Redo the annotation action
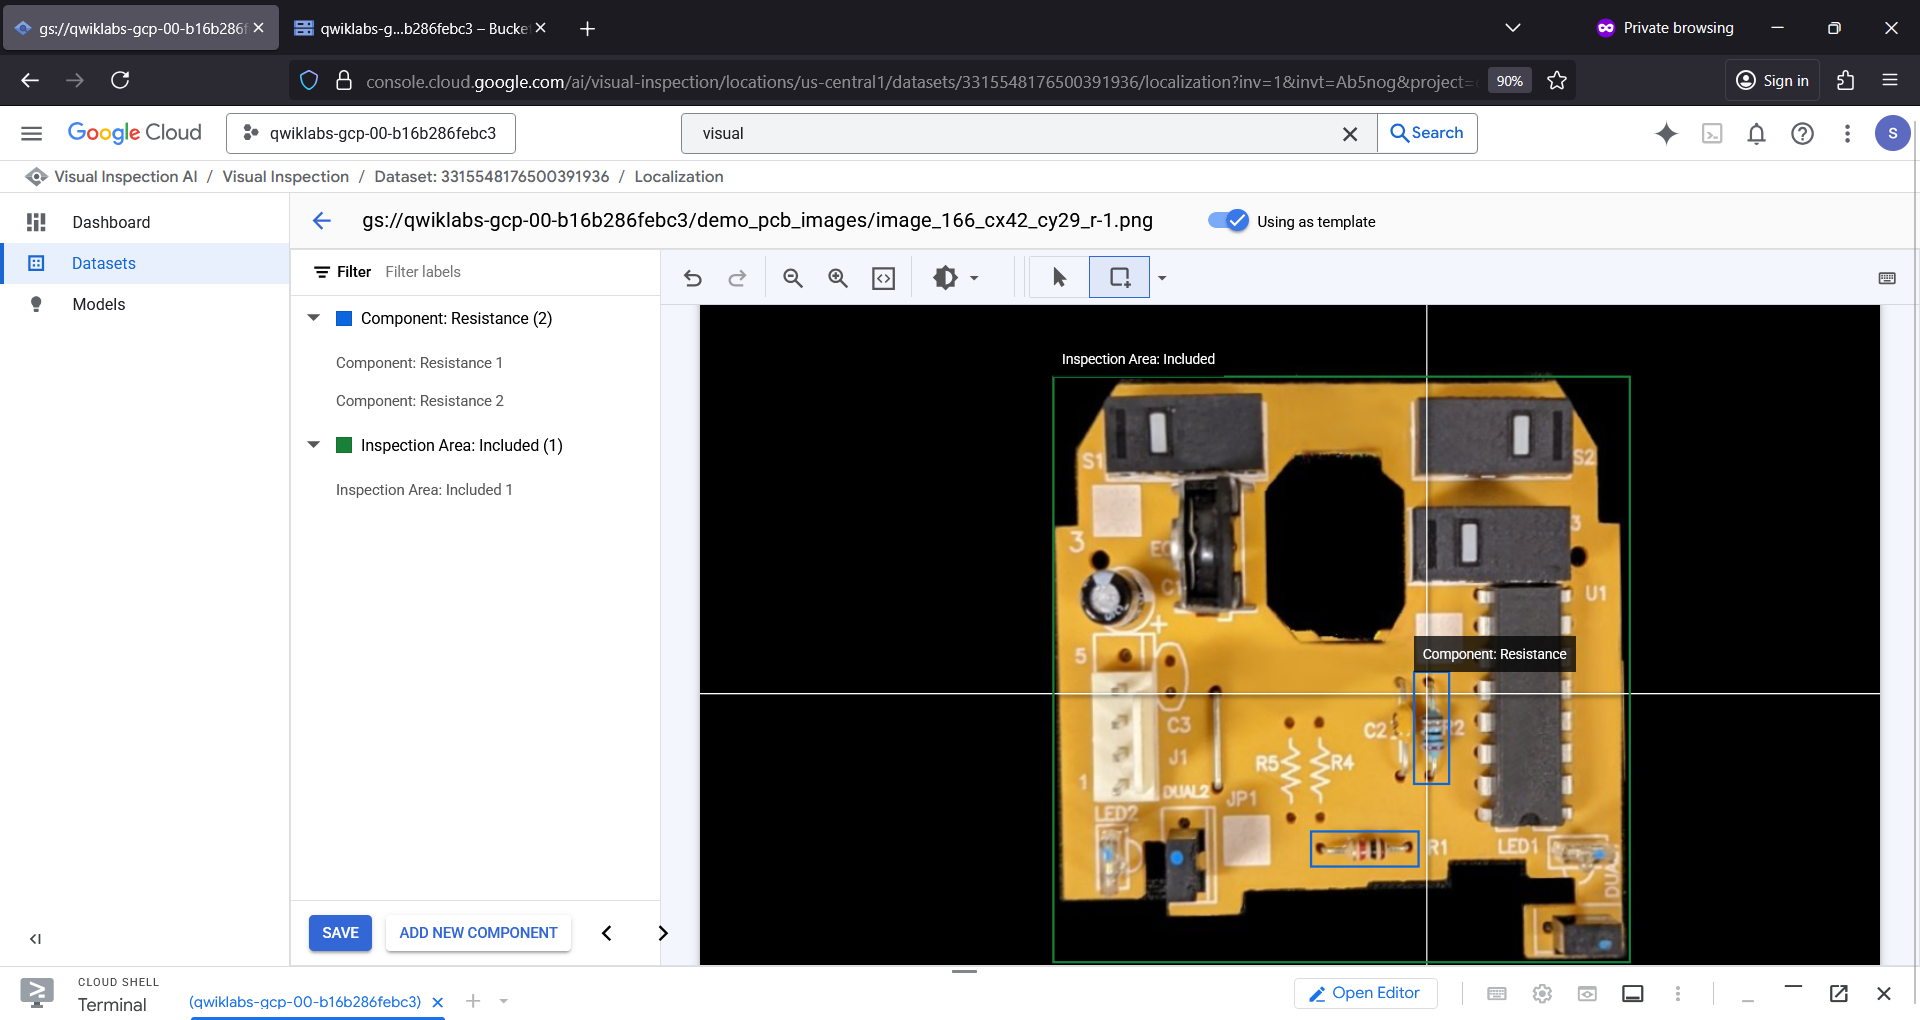Screen dimensions: 1920x1020 (737, 278)
